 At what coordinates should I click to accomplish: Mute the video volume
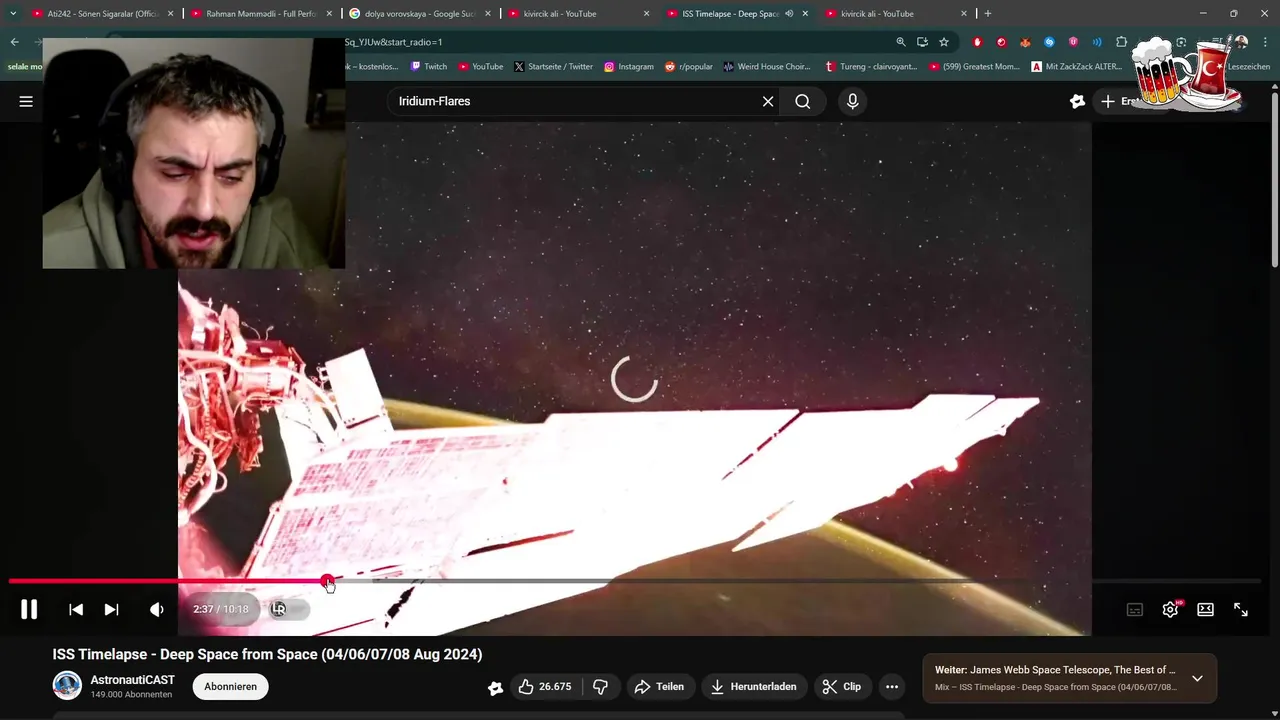[x=156, y=609]
